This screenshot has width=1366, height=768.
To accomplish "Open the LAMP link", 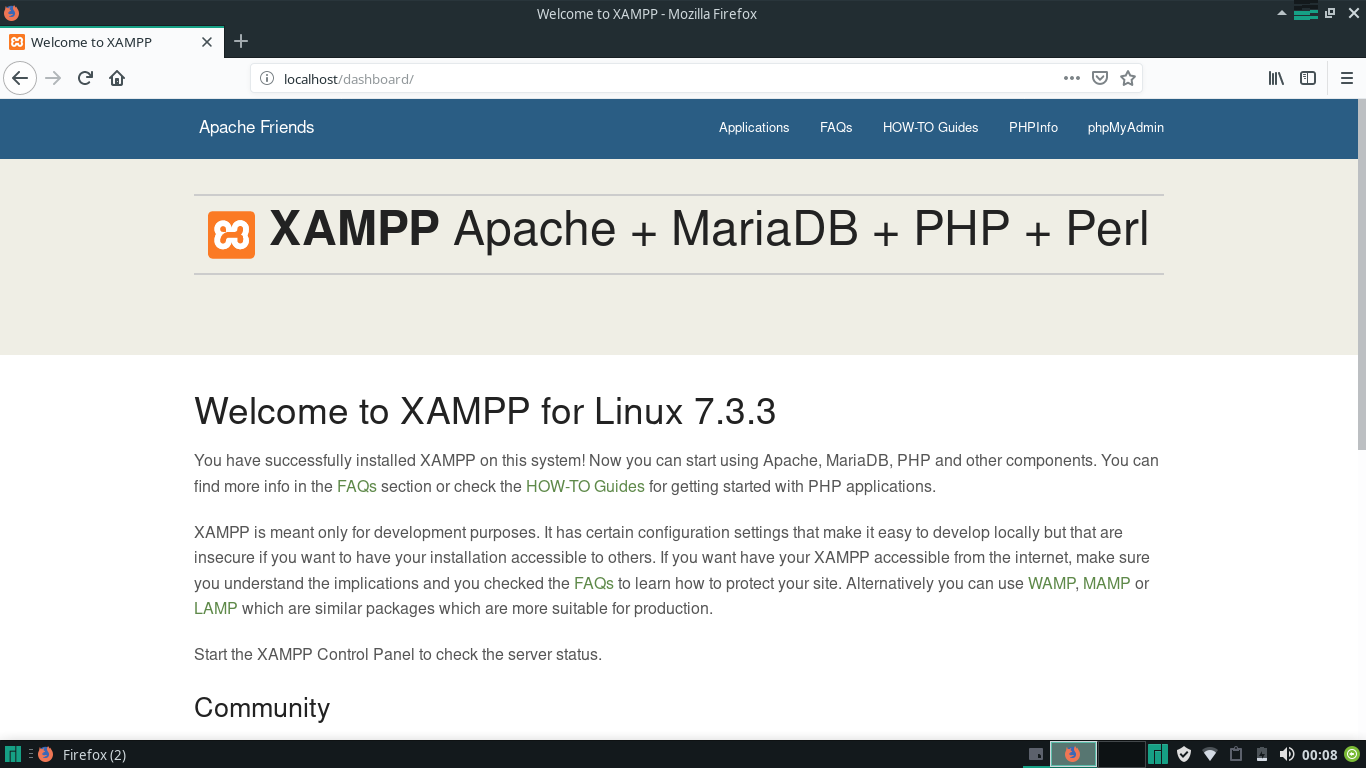I will pyautogui.click(x=216, y=608).
